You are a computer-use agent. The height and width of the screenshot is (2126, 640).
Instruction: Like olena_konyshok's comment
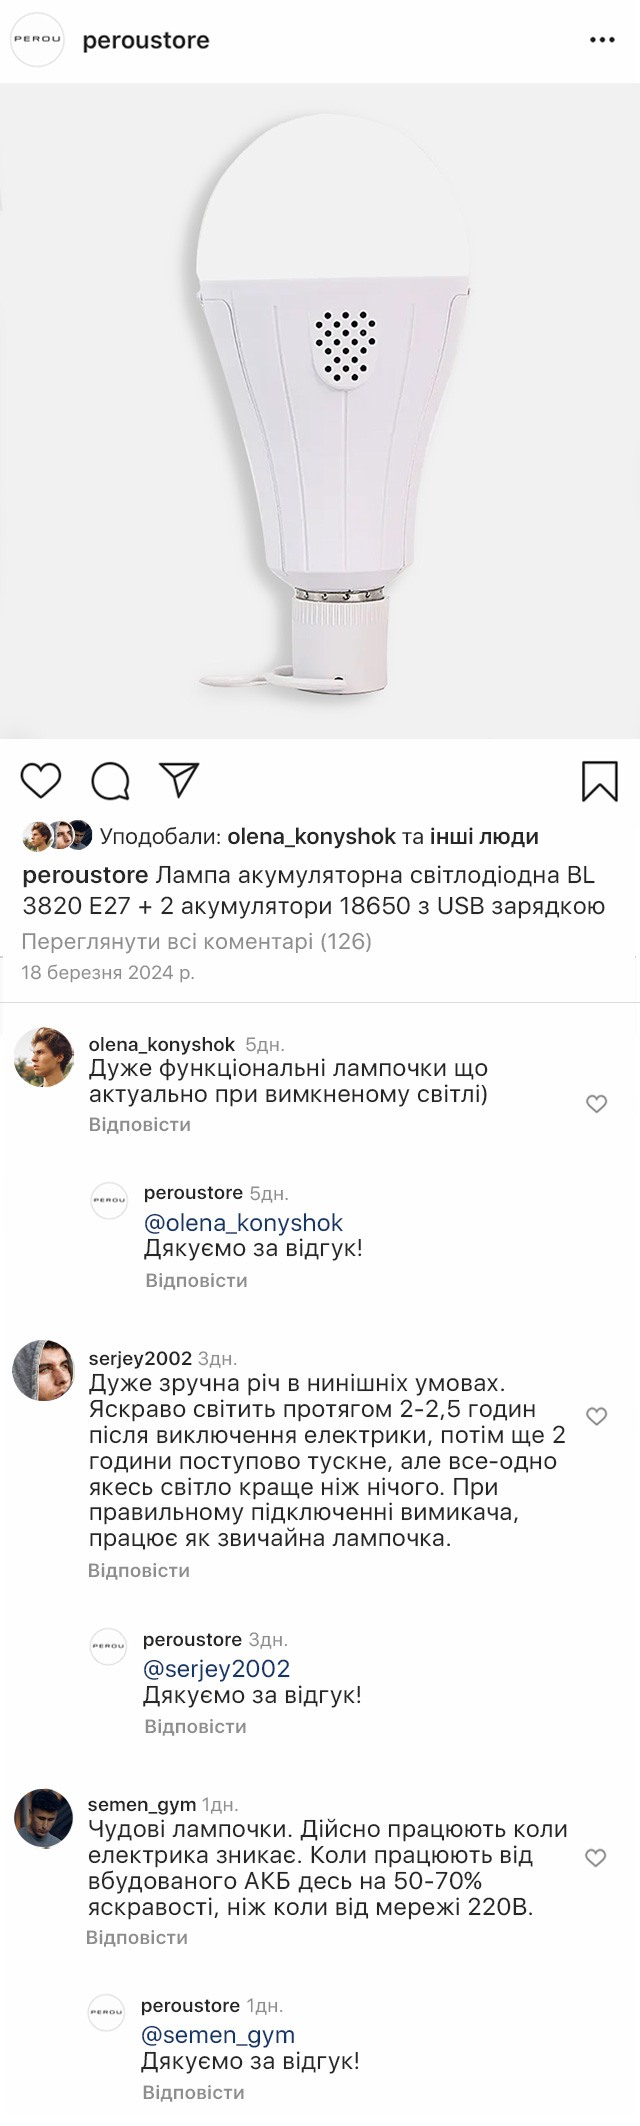(596, 1104)
